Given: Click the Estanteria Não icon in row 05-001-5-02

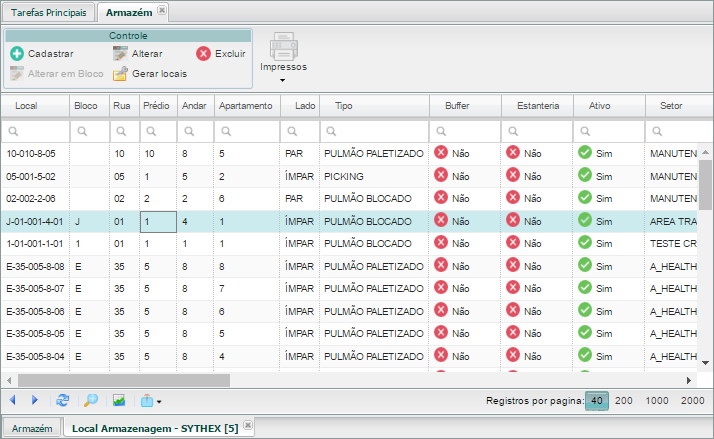Looking at the screenshot, I should click(513, 175).
